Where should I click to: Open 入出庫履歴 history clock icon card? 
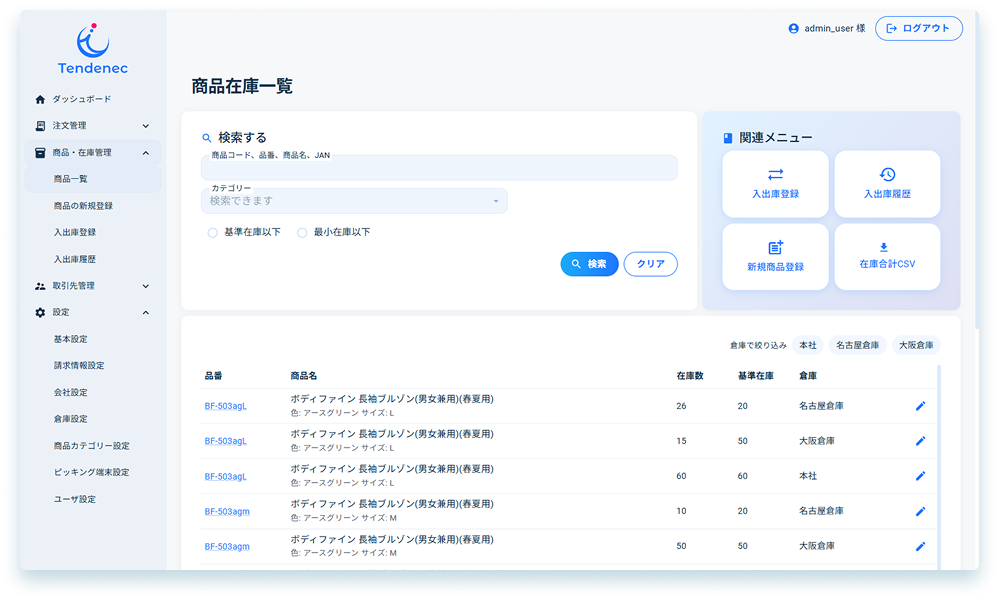coord(887,183)
